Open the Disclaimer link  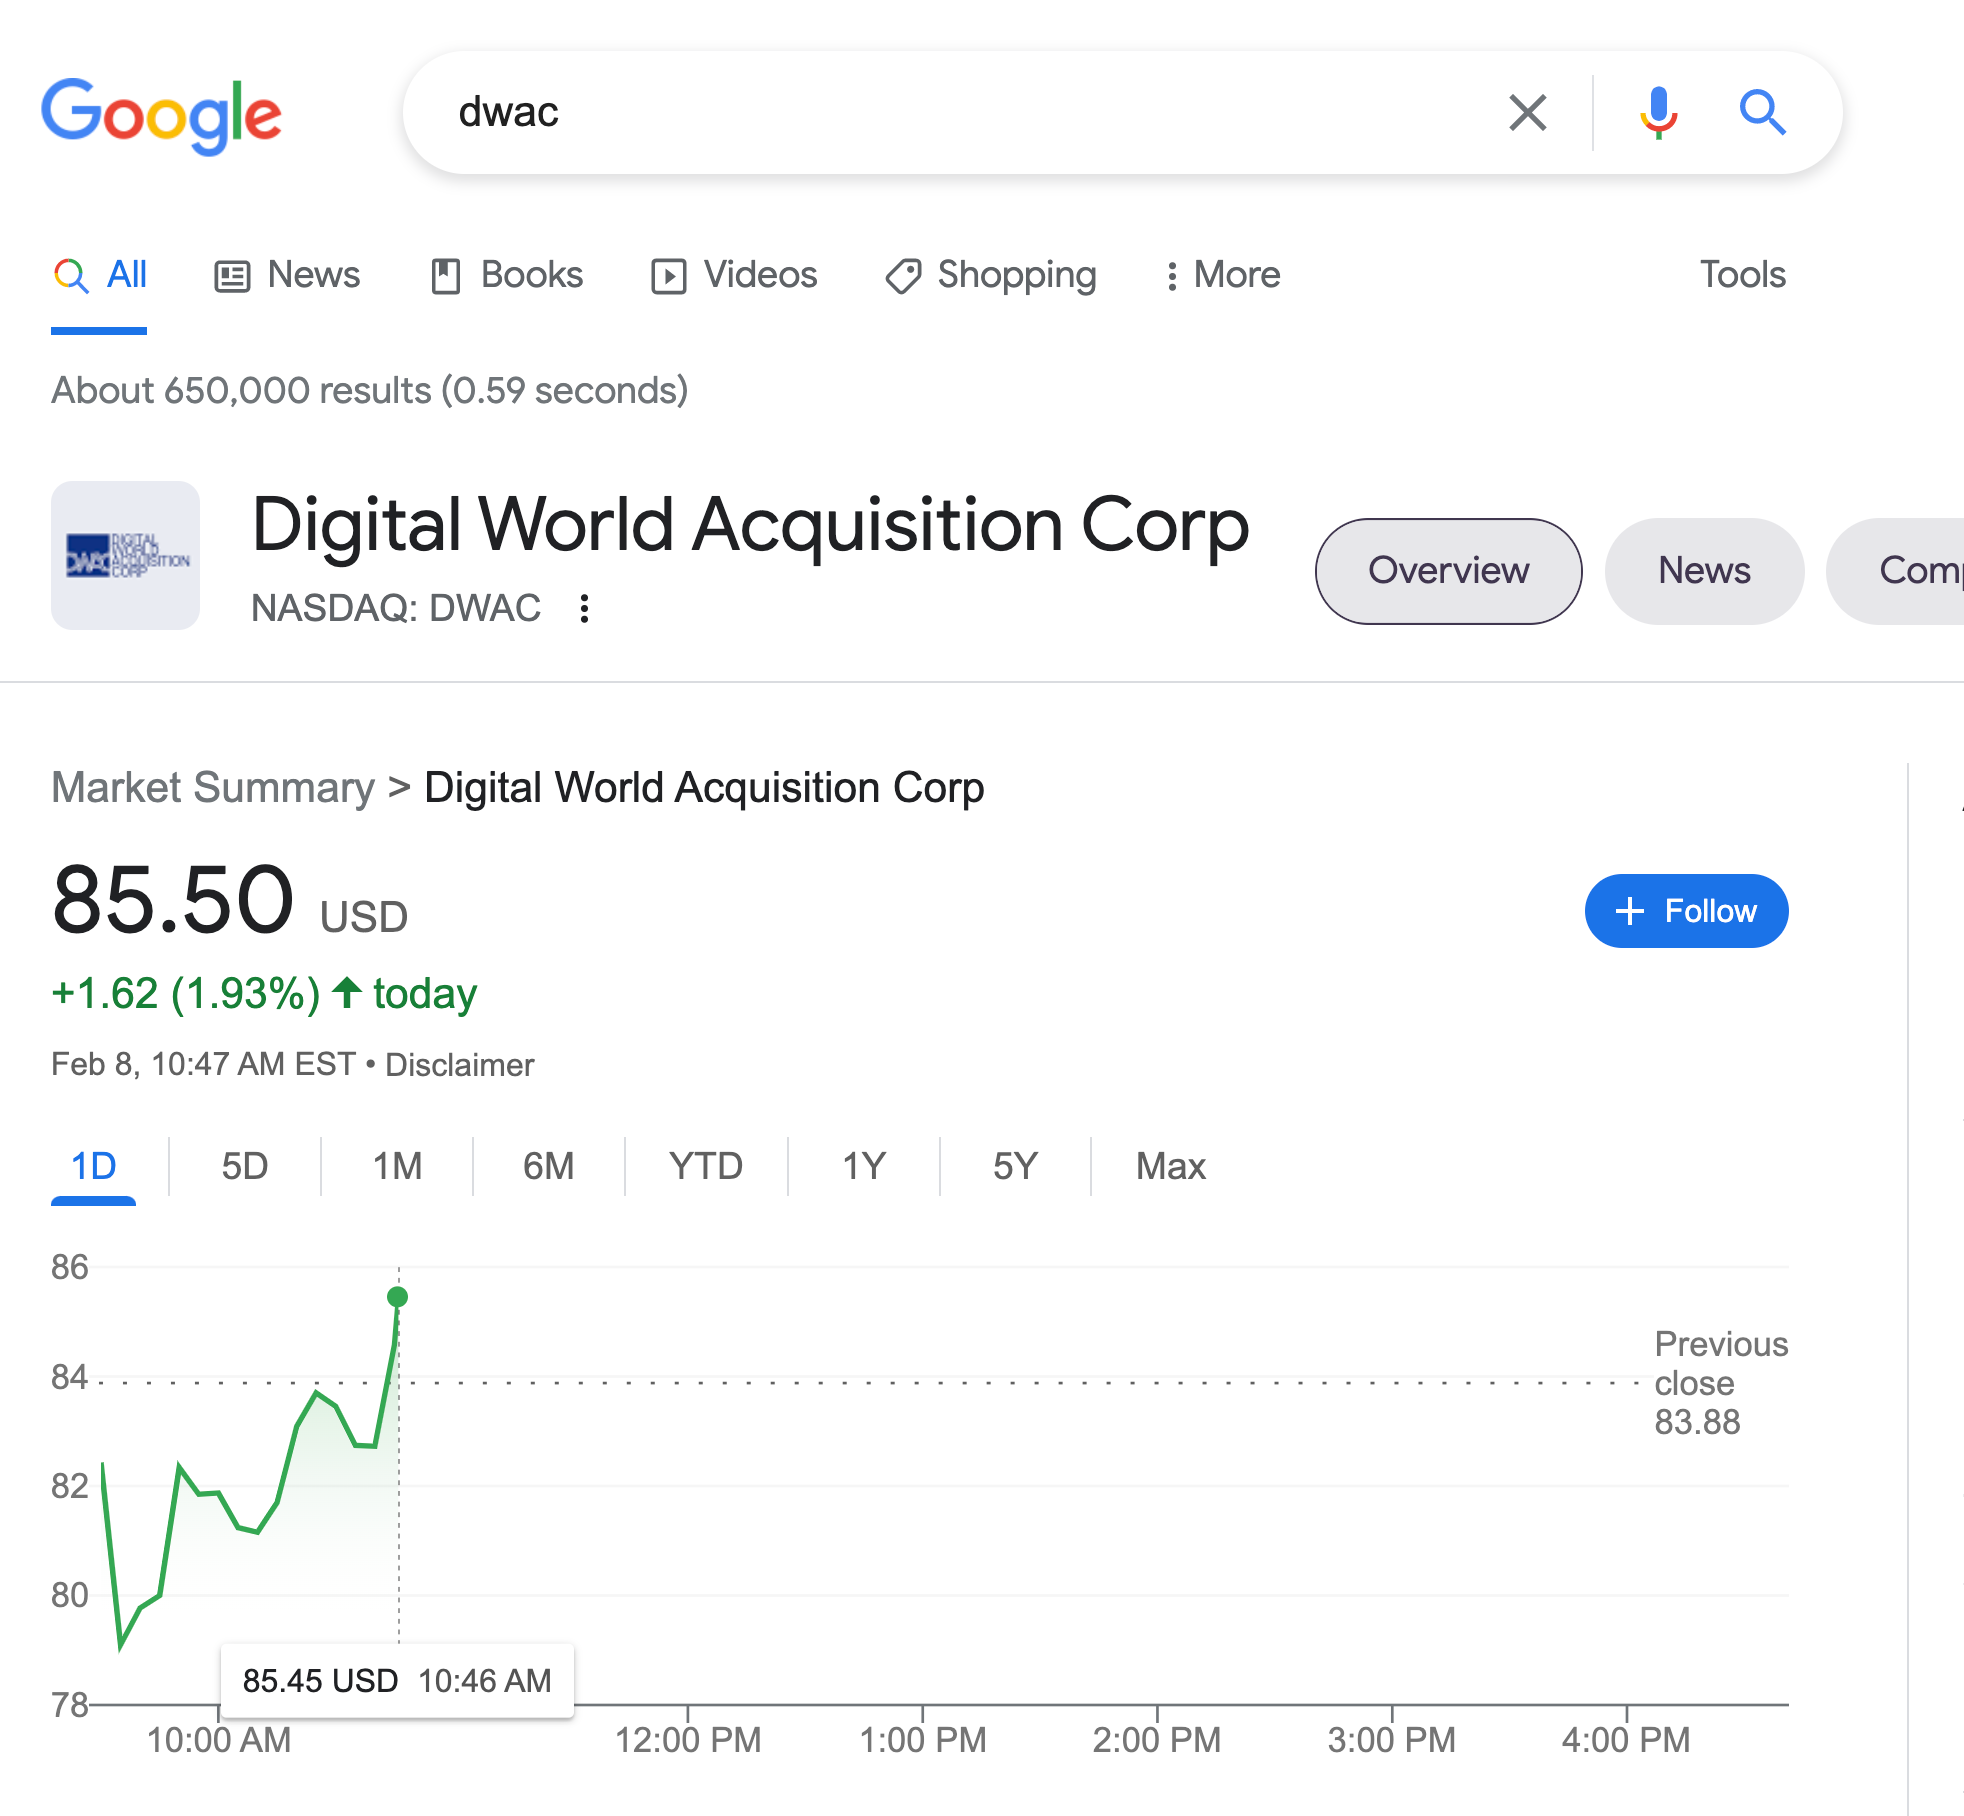[x=460, y=1065]
